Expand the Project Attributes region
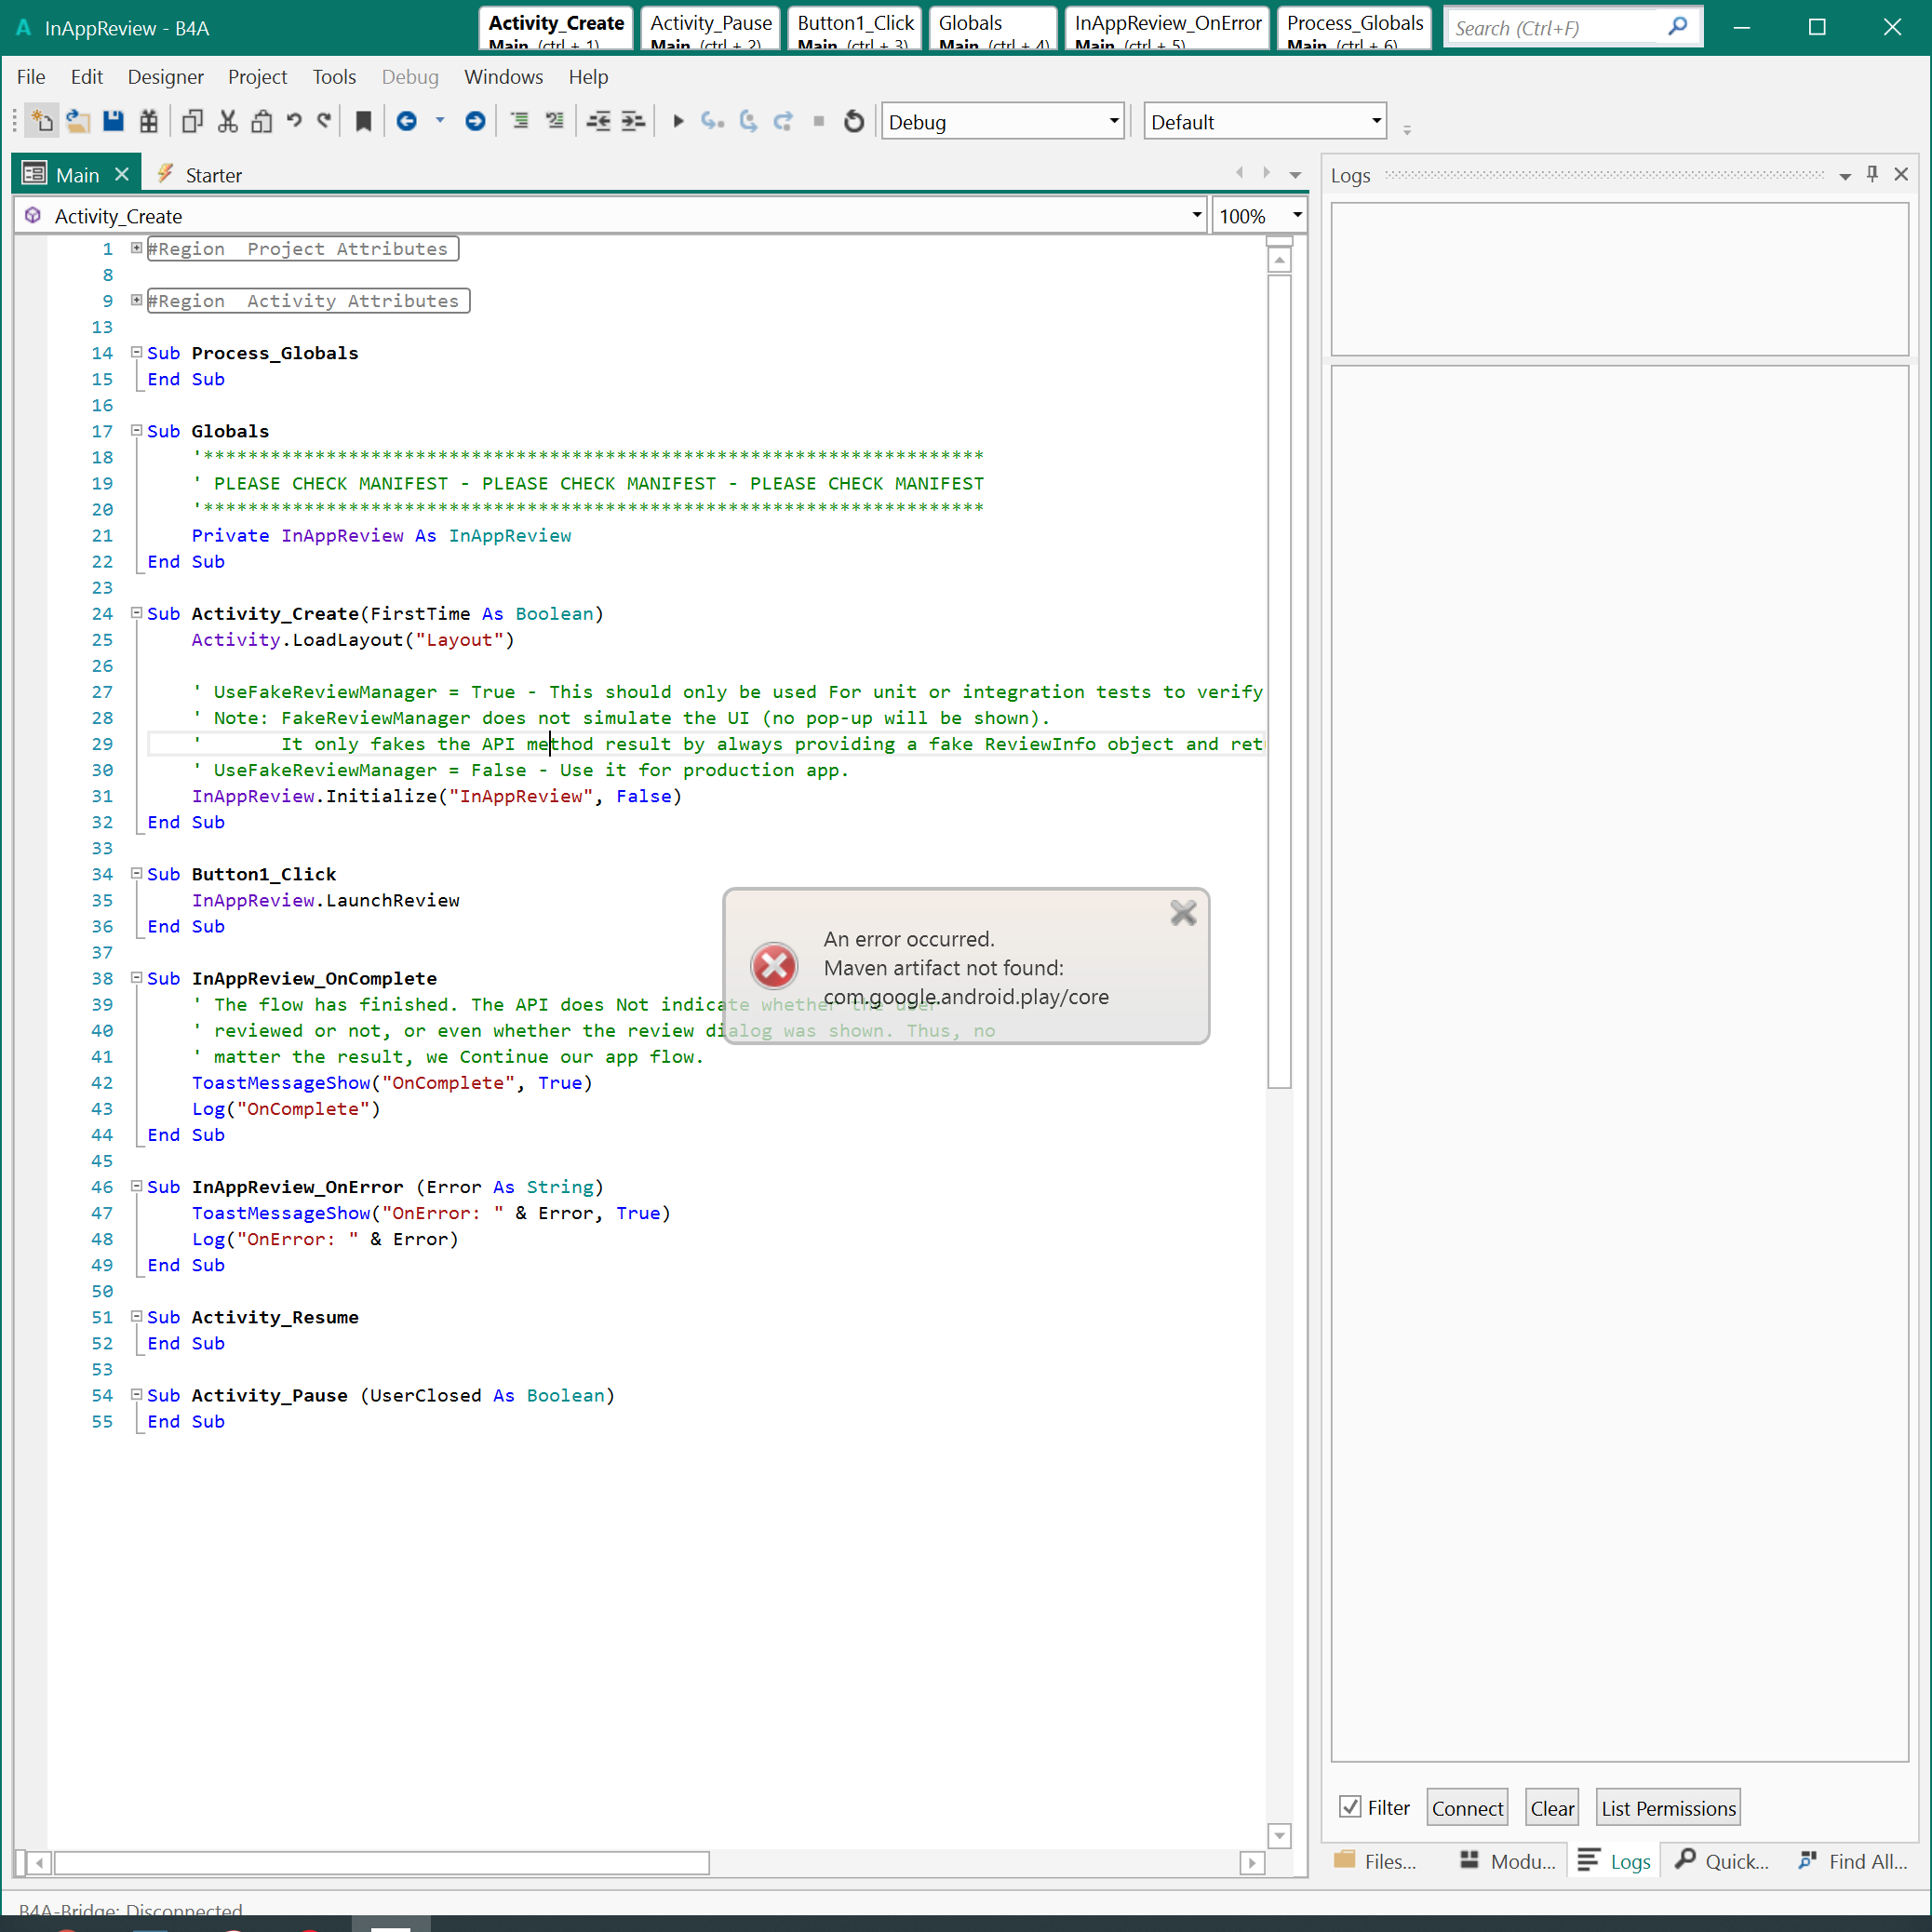This screenshot has width=1932, height=1932. tap(137, 248)
